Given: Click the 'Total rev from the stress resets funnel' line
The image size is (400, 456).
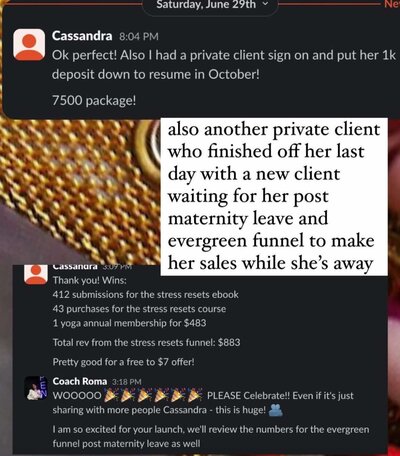Looking at the screenshot, I should pos(146,342).
